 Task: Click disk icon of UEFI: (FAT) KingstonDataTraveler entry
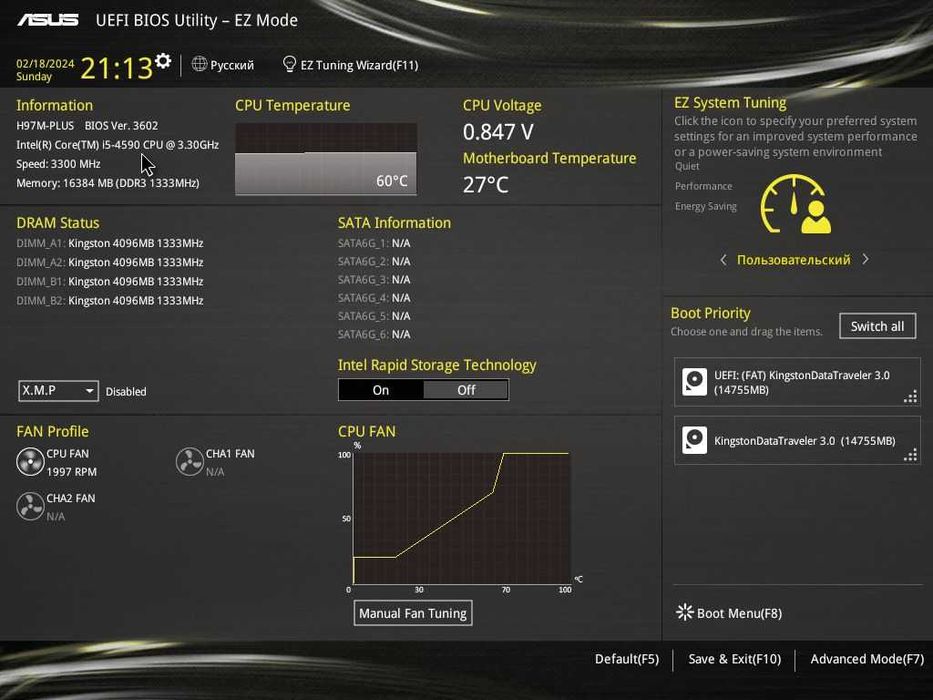coord(694,382)
